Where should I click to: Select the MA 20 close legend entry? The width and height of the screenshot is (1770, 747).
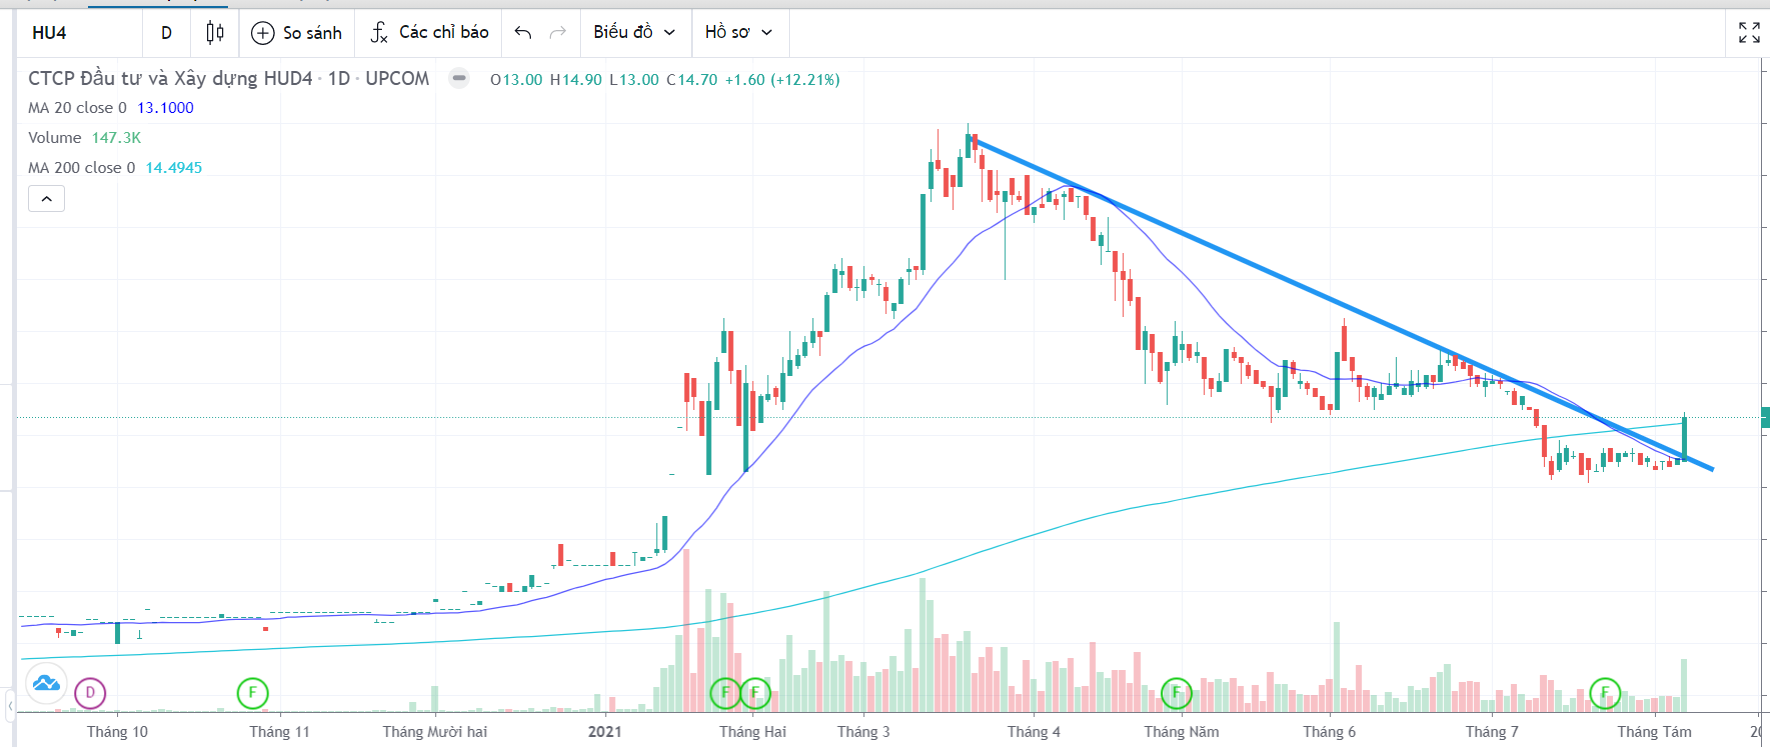point(77,108)
